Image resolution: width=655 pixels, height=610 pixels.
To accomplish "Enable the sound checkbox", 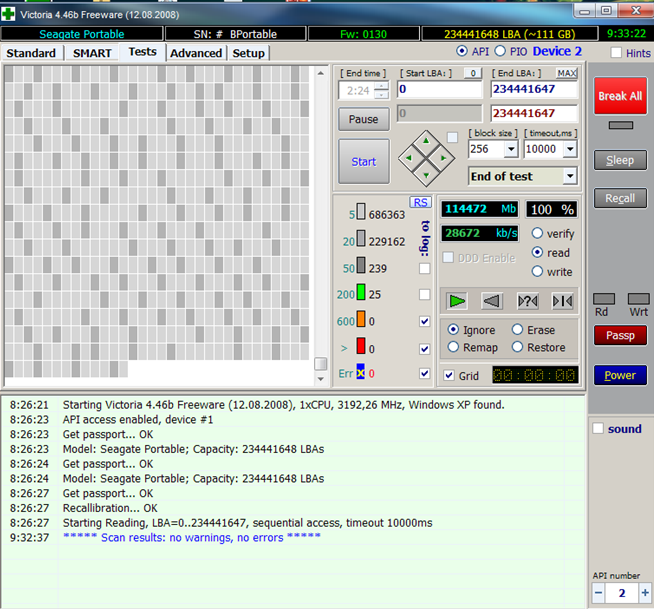I will point(598,428).
